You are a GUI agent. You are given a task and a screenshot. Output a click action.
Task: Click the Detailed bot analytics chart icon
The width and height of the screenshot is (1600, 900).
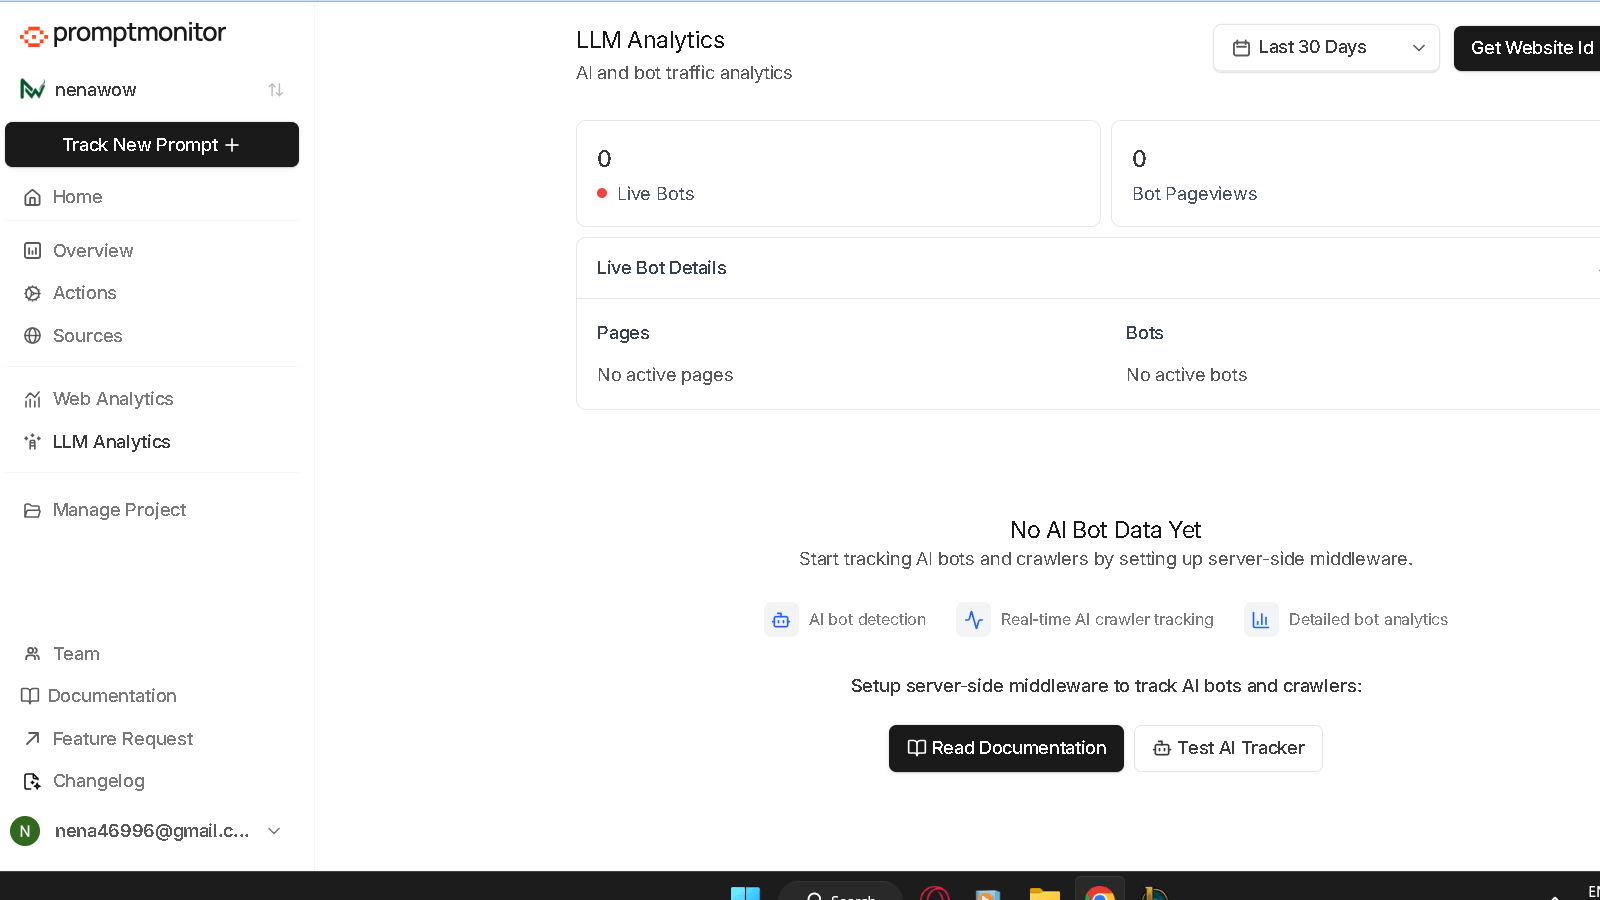tap(1261, 620)
